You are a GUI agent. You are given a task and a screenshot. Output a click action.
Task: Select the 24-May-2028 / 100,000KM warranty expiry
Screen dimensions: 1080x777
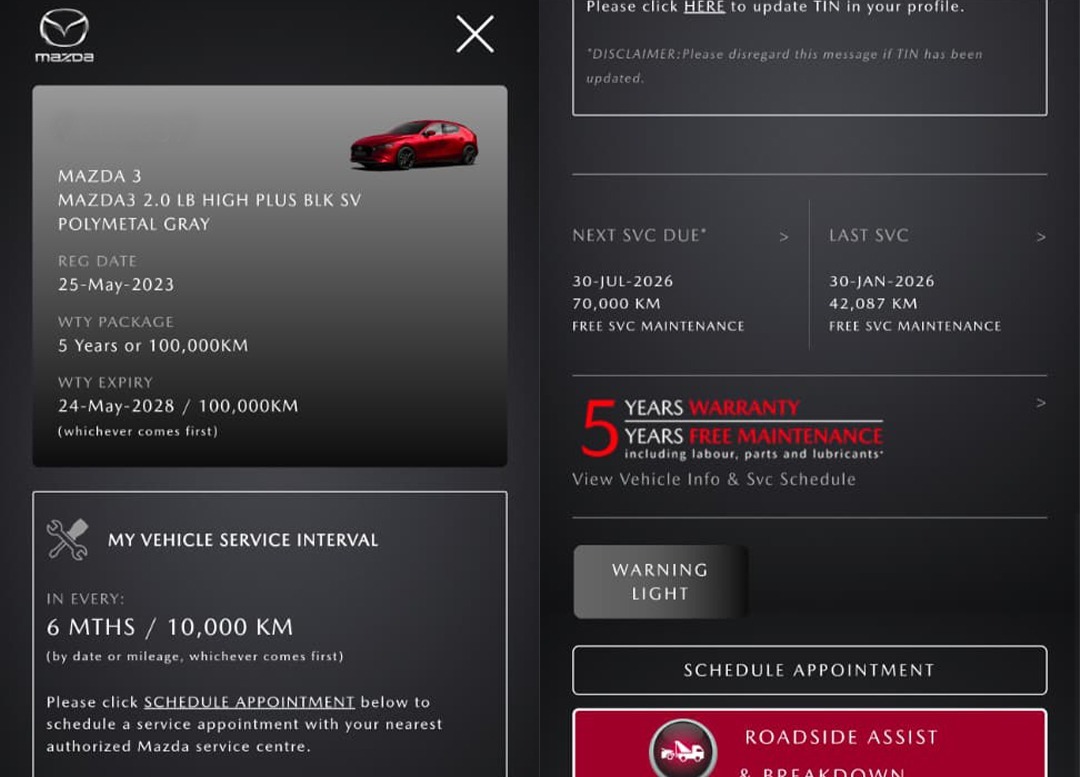(178, 406)
